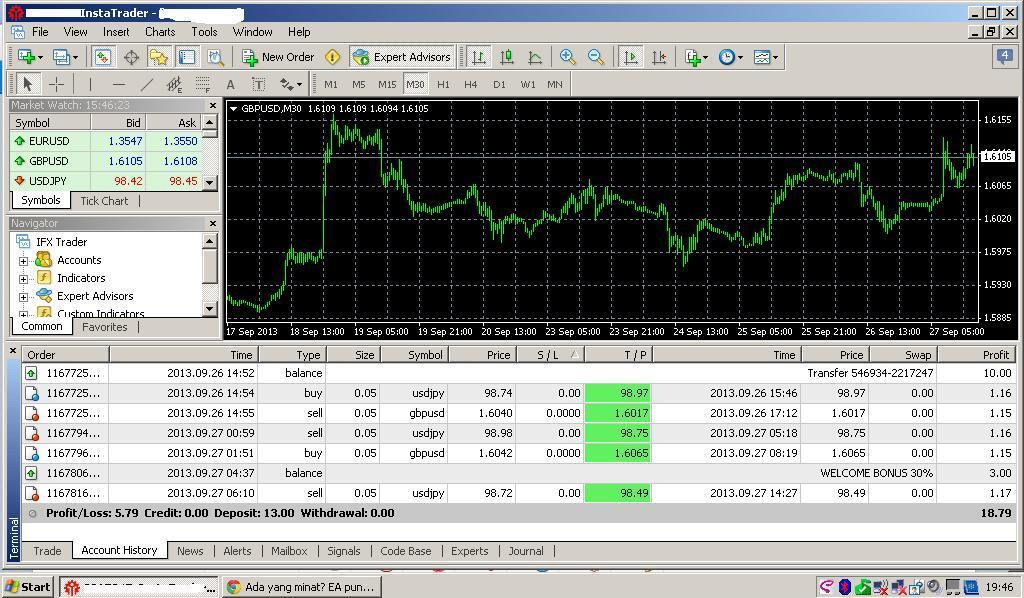Select the trendline drawing tool
The width and height of the screenshot is (1024, 598).
(x=147, y=84)
